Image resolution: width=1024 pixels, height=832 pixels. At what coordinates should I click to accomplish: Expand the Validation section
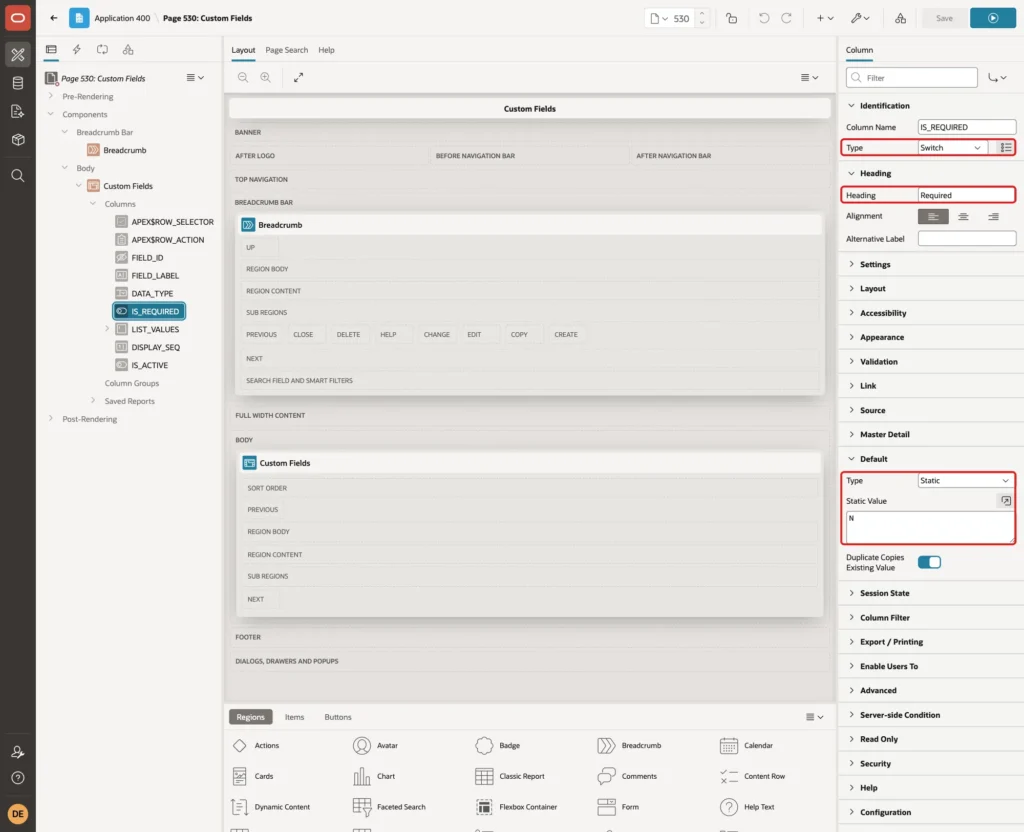pyautogui.click(x=878, y=362)
